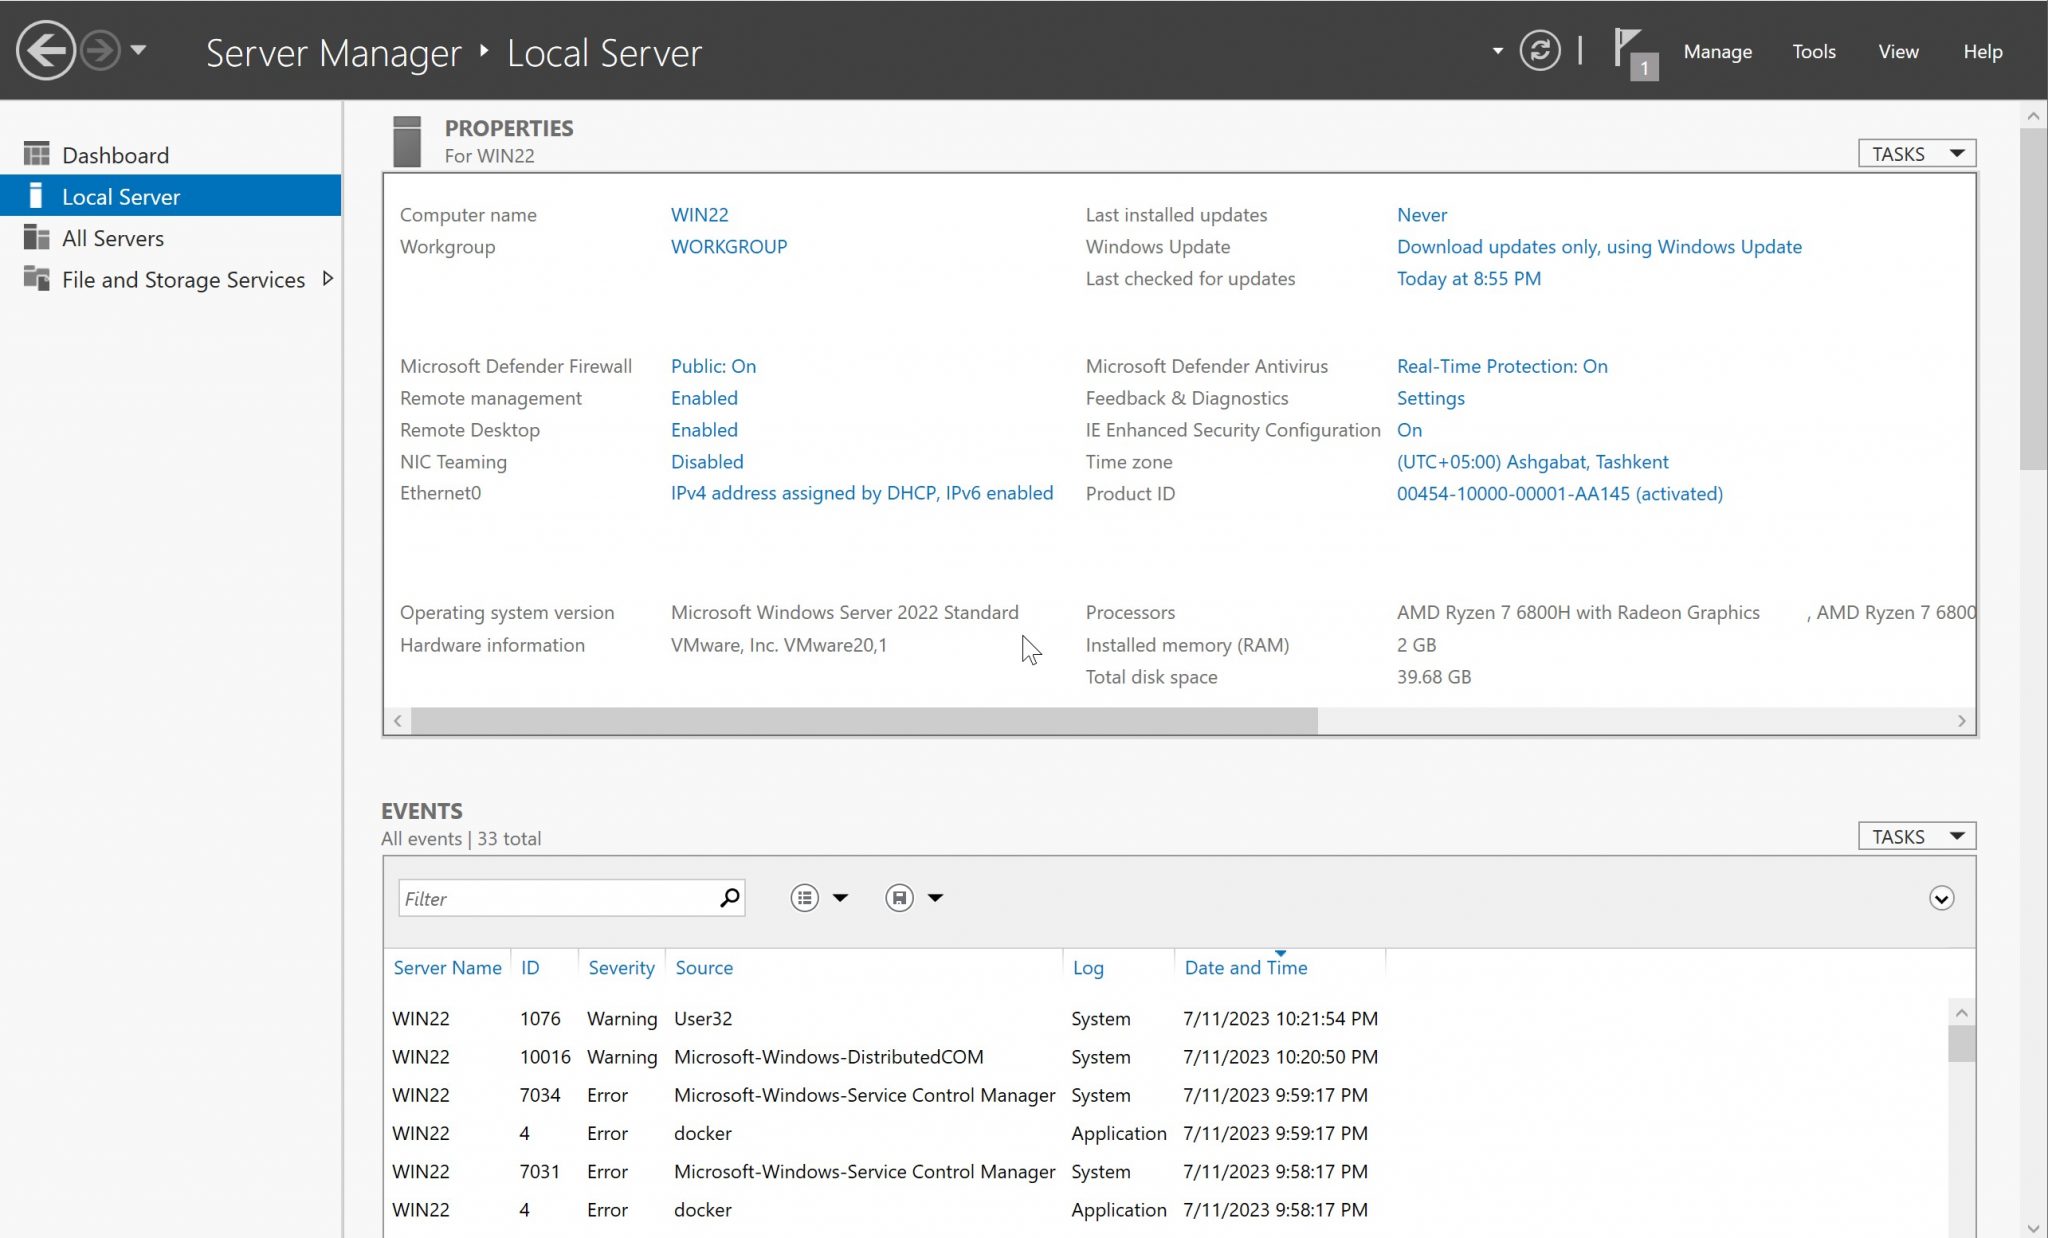Select All Servers in the sidebar
Screen dimensions: 2048x1238
point(112,238)
